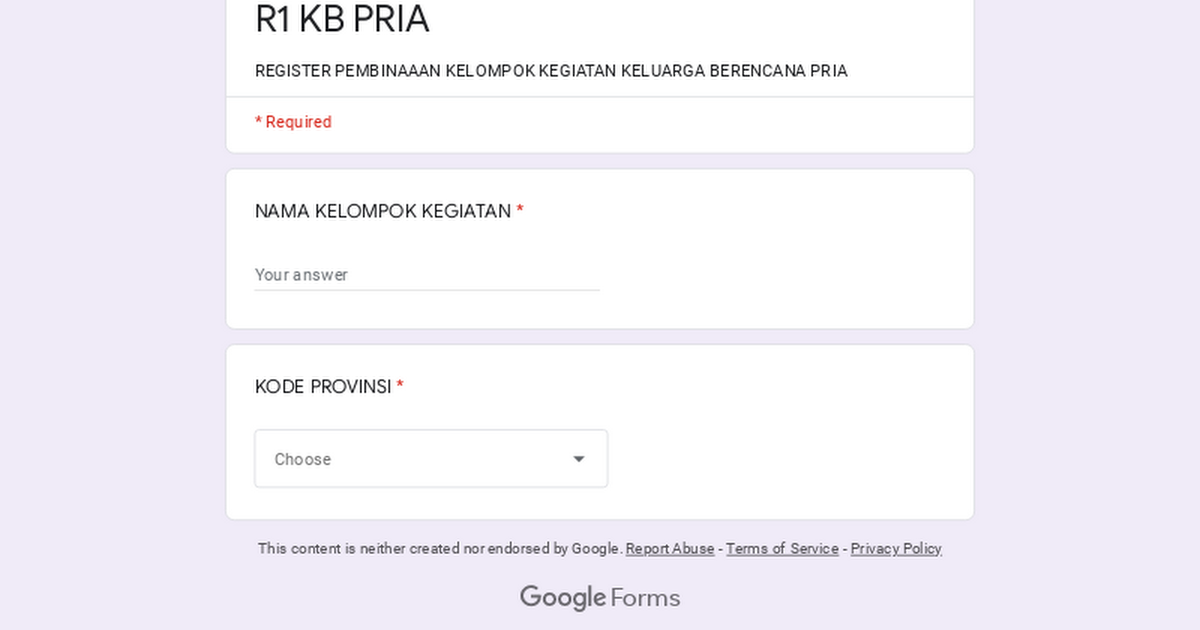Screen dimensions: 1200x630
Task: Expand the province code selection list
Action: pyautogui.click(x=431, y=458)
